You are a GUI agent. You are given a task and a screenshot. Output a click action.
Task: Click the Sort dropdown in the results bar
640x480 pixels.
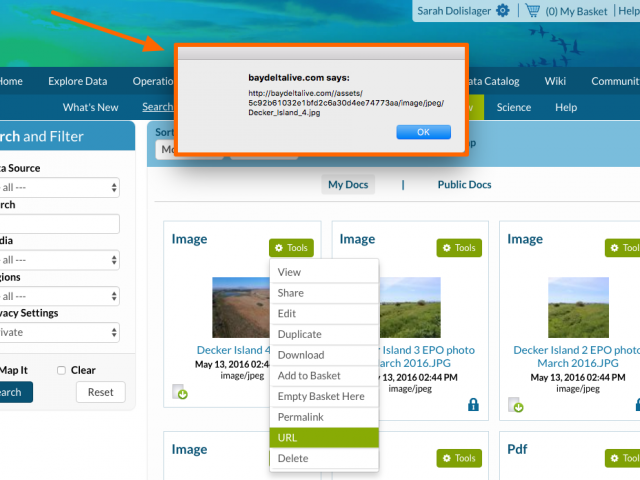click(189, 149)
